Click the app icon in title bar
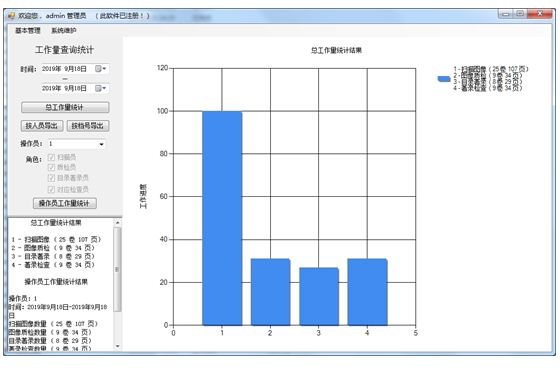Screen dimensions: 560x377 11,16
